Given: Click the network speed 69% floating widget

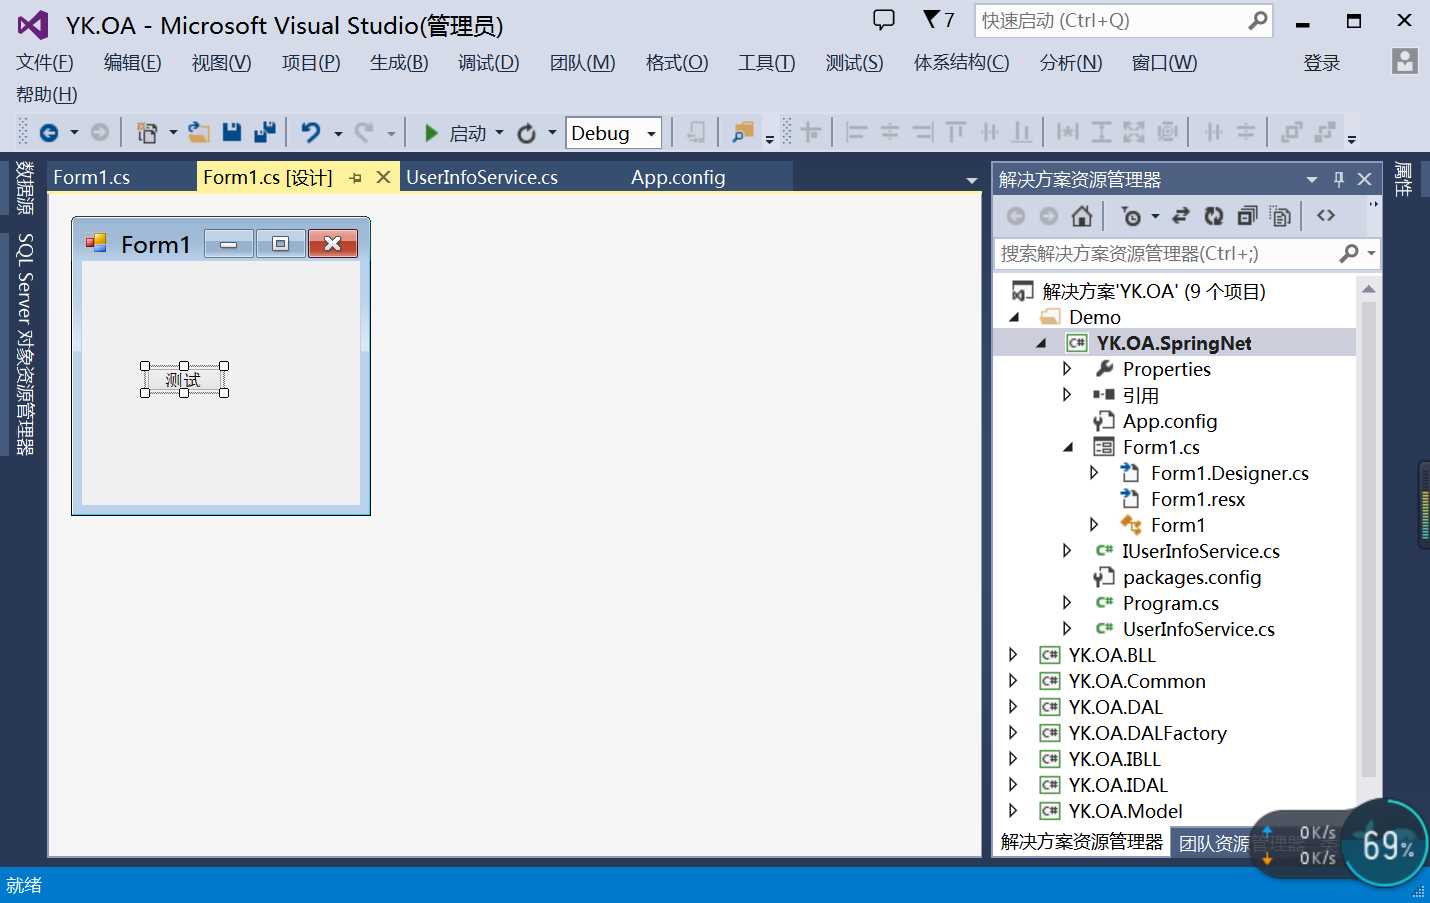Looking at the screenshot, I should pos(1388,844).
